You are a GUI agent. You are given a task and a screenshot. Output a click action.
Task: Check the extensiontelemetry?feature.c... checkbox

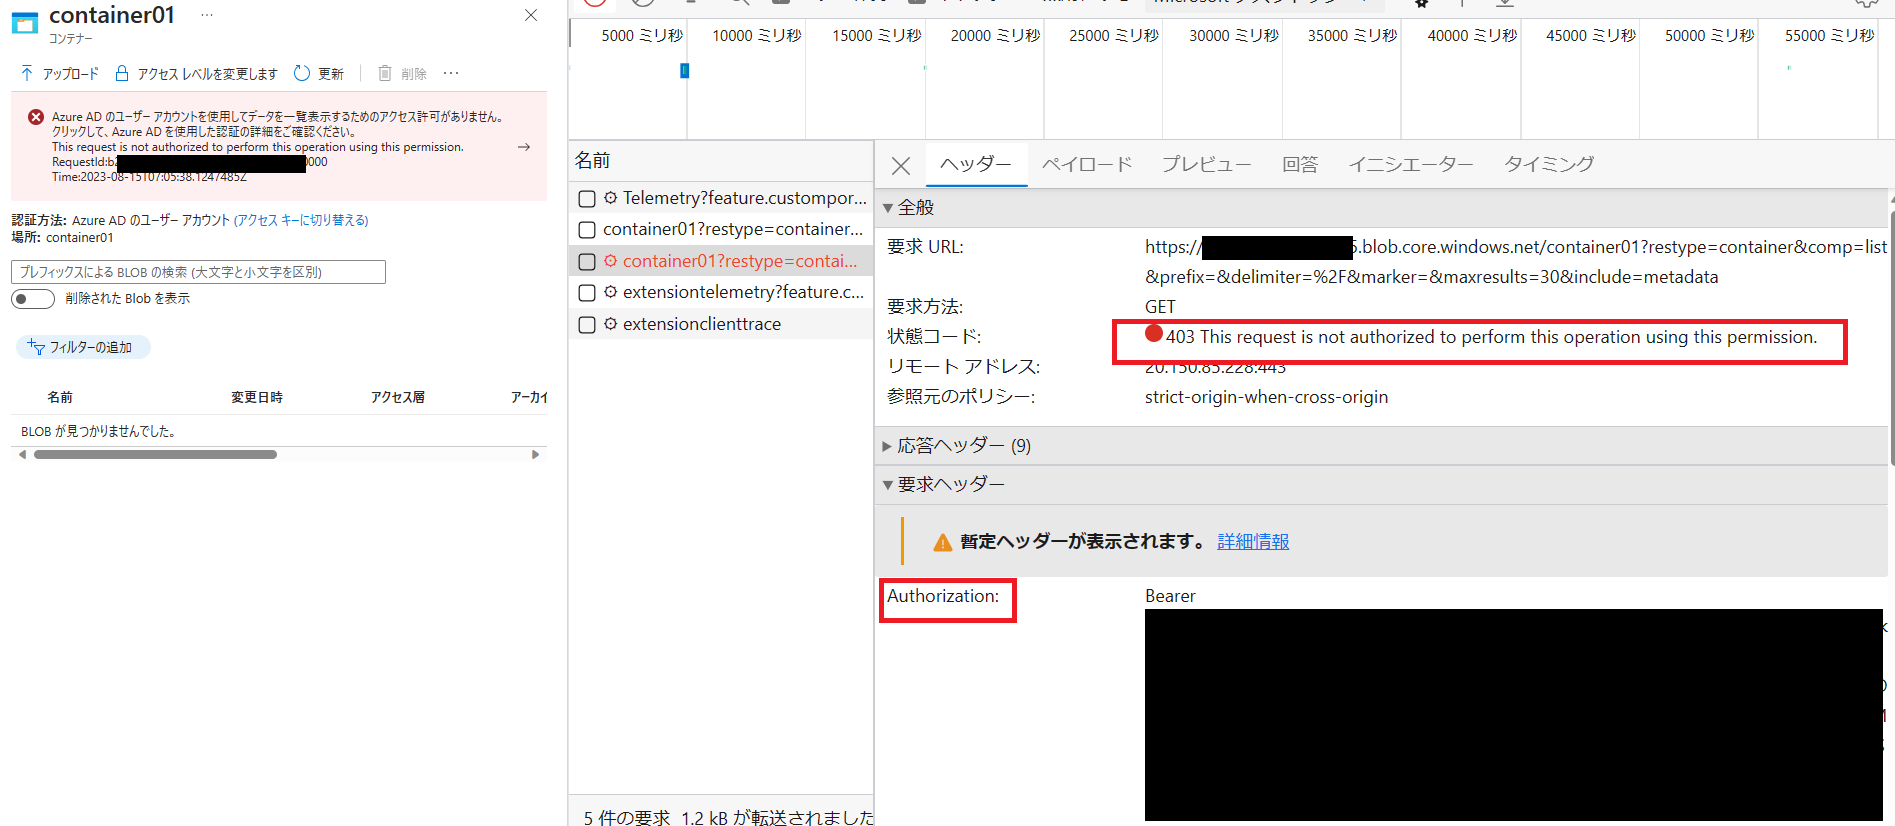[x=587, y=293]
